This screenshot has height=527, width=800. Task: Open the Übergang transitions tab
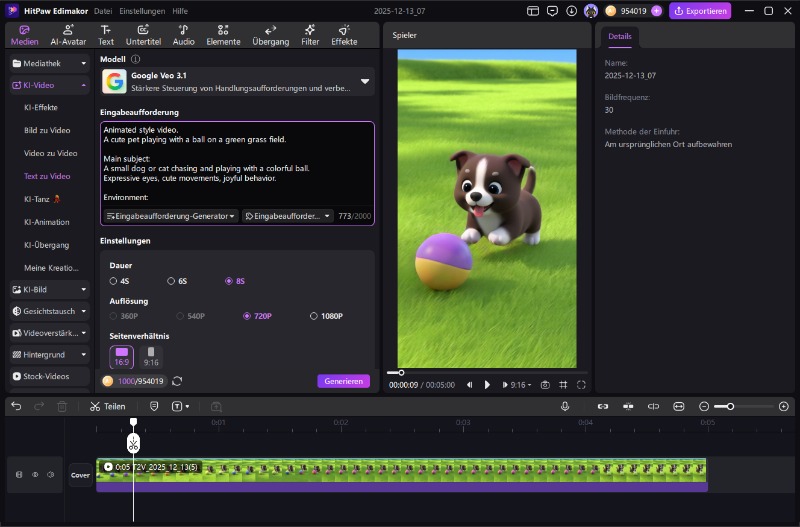point(270,35)
